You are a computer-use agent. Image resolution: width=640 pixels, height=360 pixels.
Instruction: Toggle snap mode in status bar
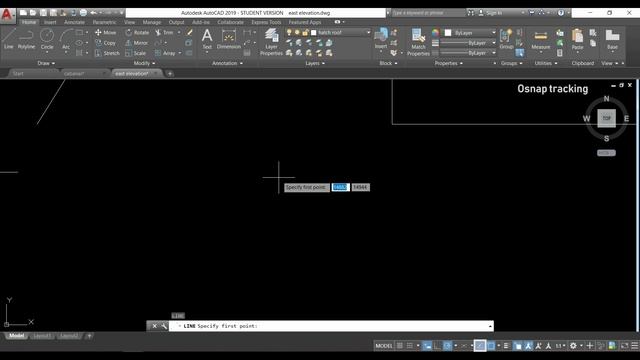410,346
